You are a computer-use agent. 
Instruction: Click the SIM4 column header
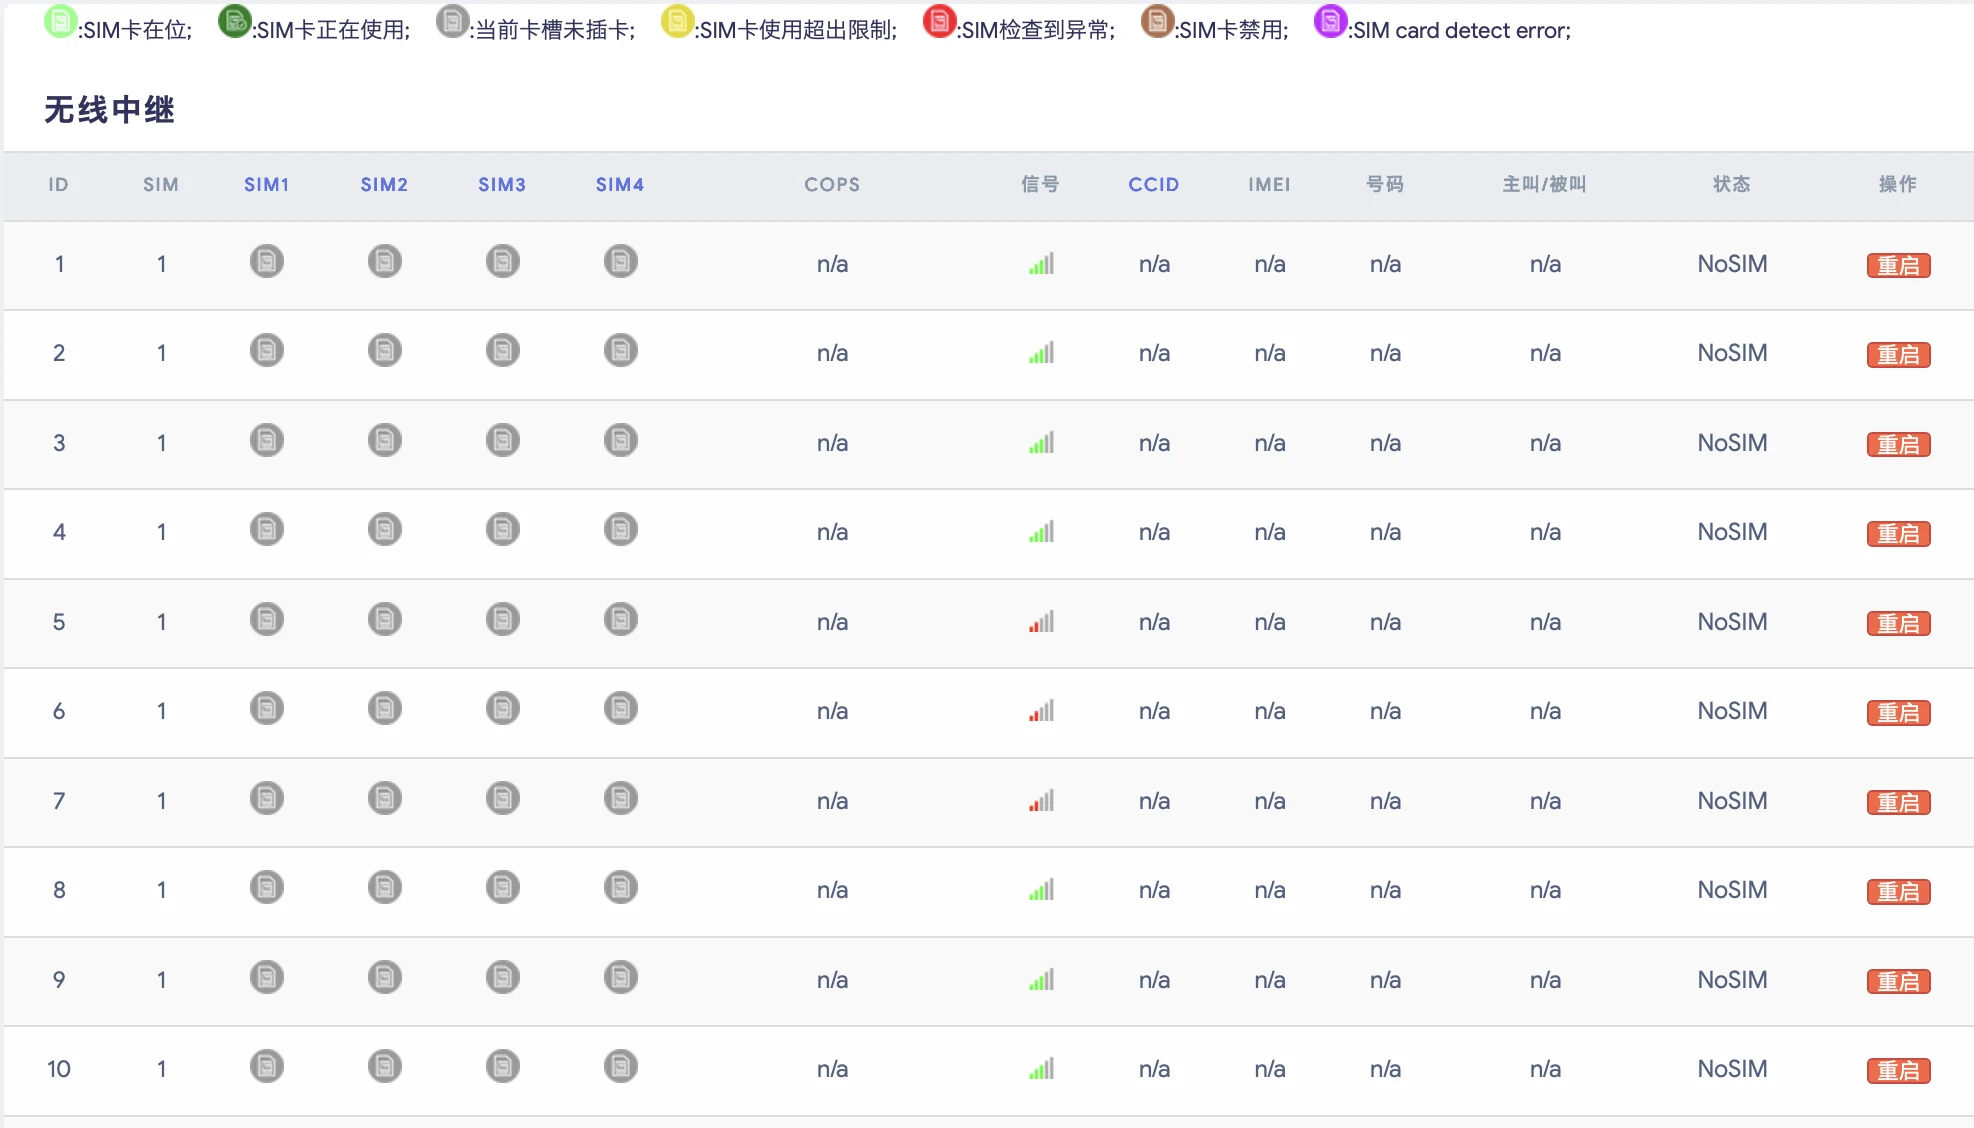tap(619, 184)
